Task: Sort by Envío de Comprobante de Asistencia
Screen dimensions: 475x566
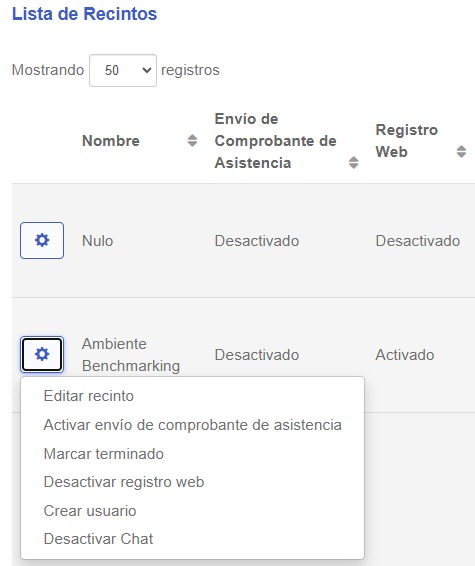Action: coord(353,163)
